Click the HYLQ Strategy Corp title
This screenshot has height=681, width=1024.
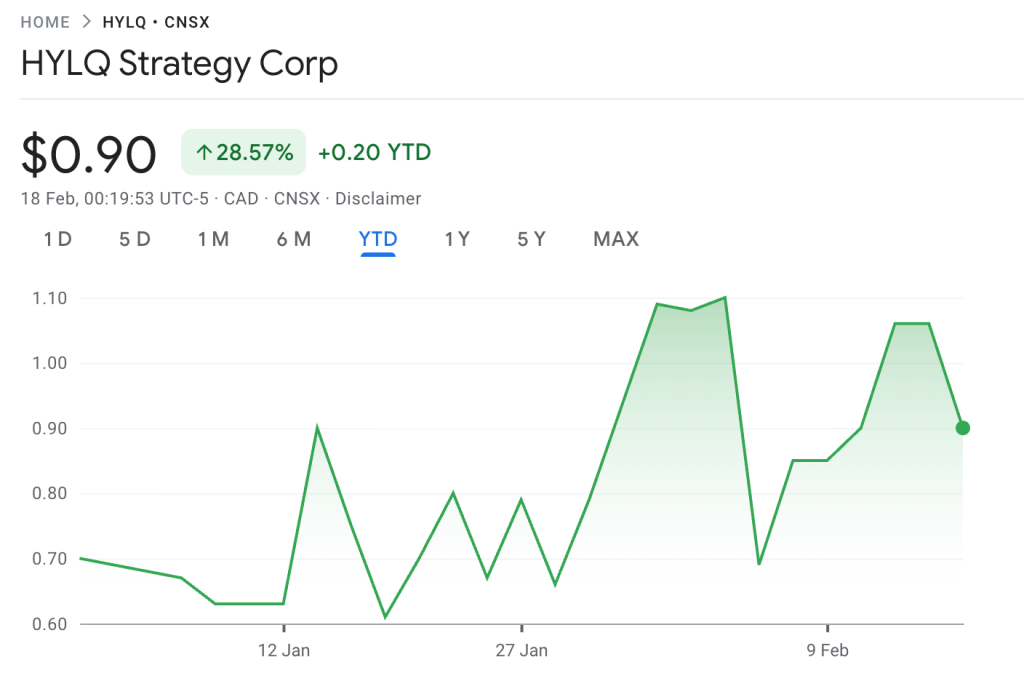[x=179, y=64]
